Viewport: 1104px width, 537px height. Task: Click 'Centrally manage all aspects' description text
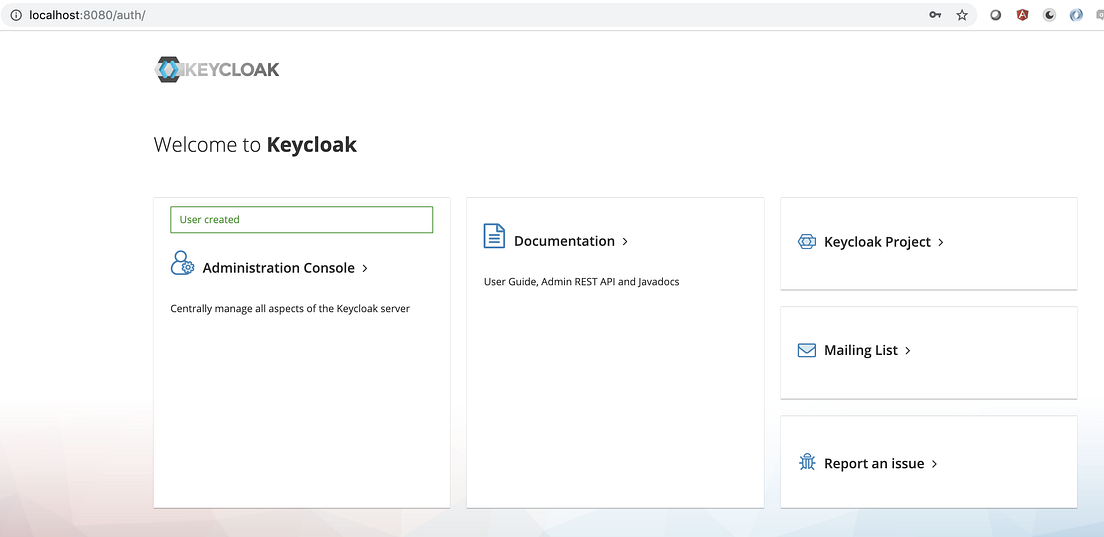tap(290, 308)
